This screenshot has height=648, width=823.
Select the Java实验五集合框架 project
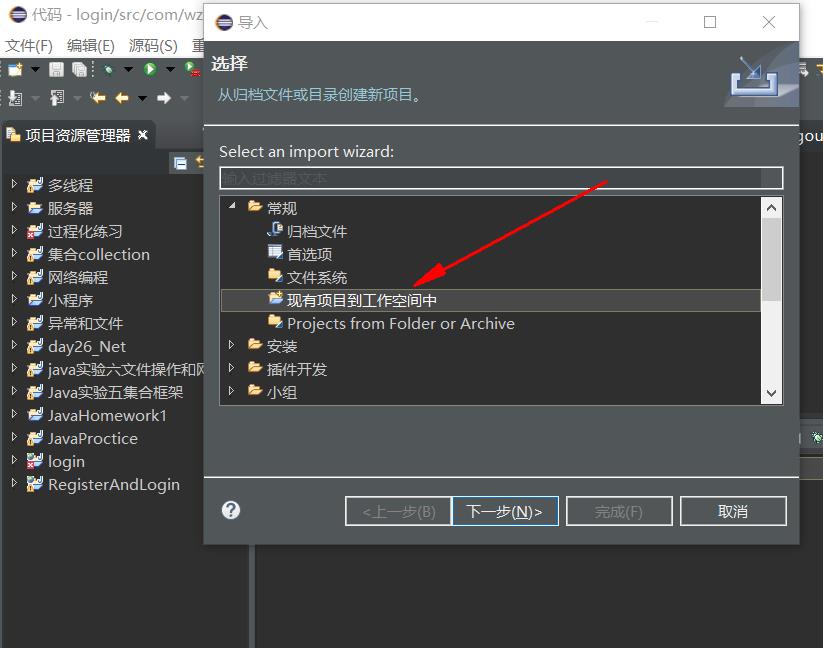click(x=115, y=392)
